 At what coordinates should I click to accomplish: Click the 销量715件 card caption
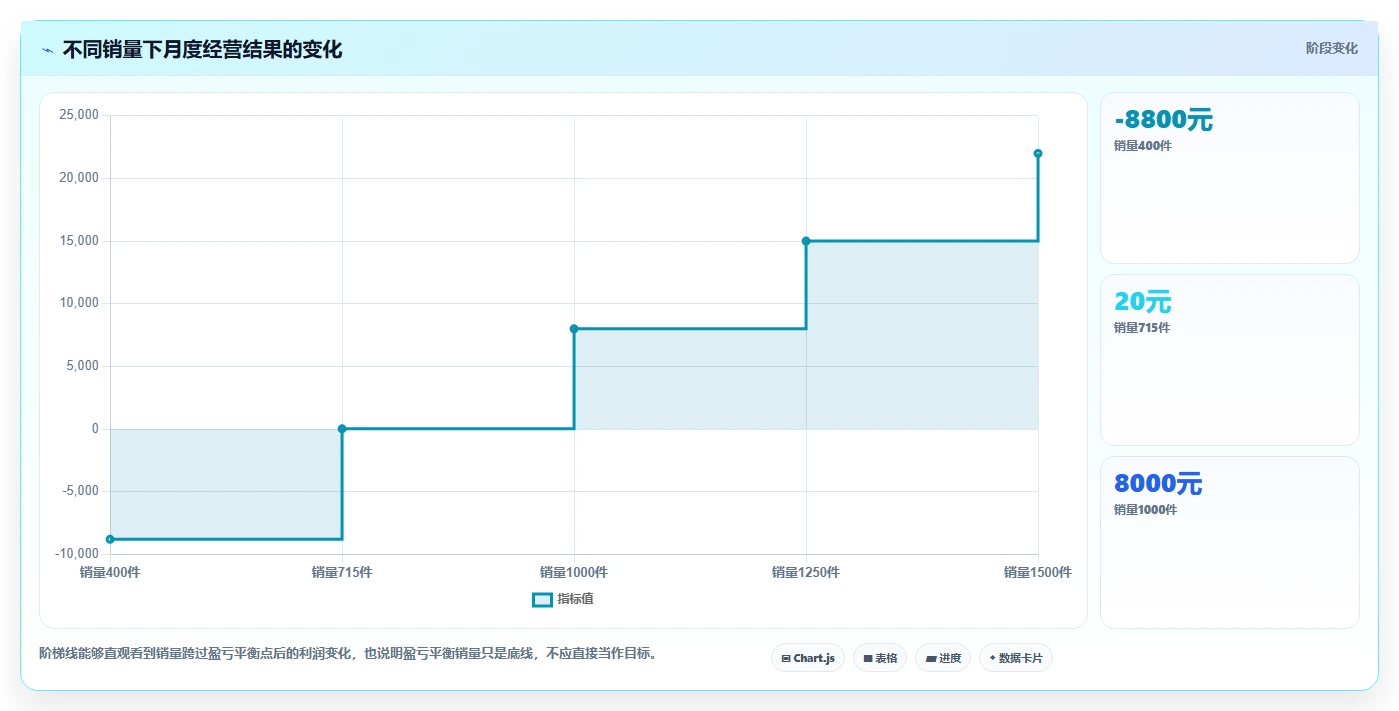1142,328
